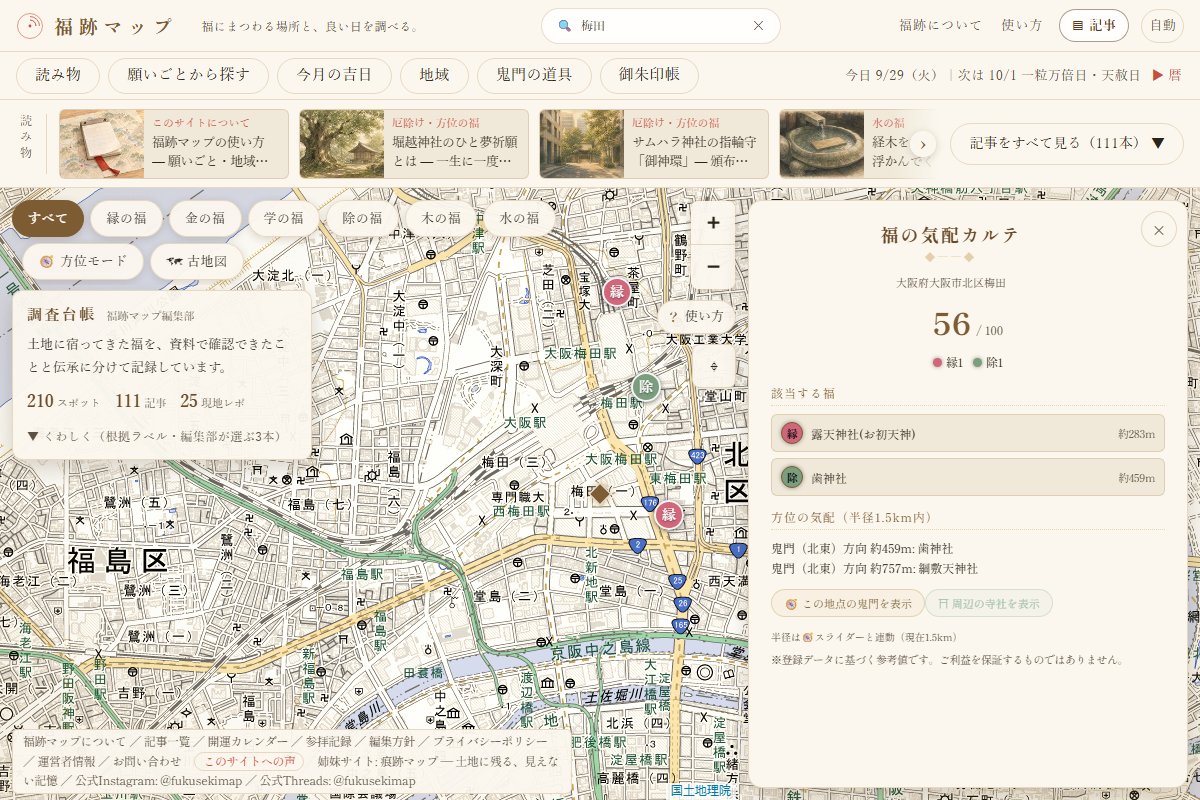Open the 福跡について page
Viewport: 1200px width, 800px height.
940,26
